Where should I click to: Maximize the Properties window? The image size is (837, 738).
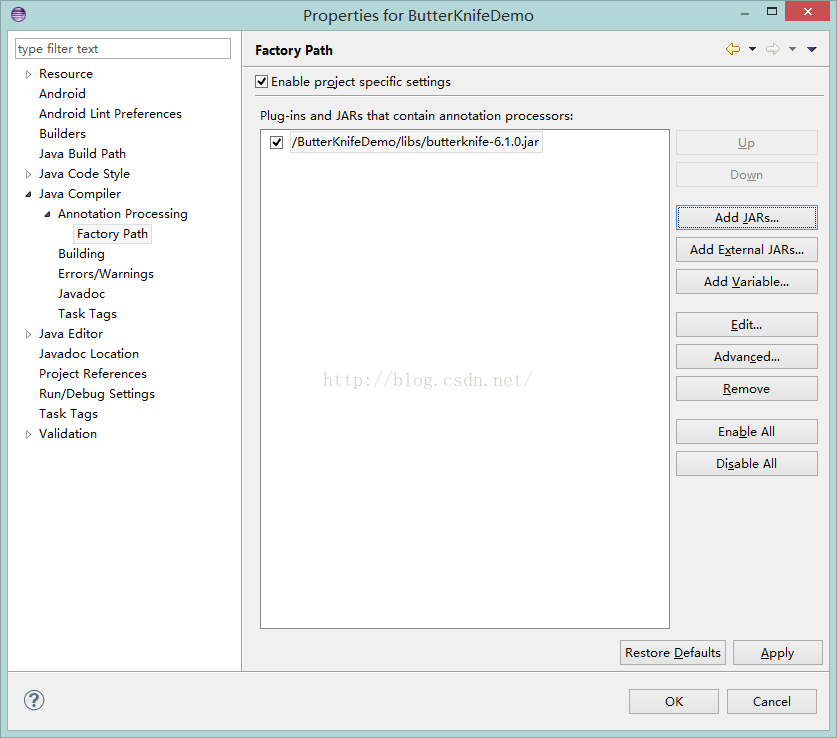coord(772,11)
